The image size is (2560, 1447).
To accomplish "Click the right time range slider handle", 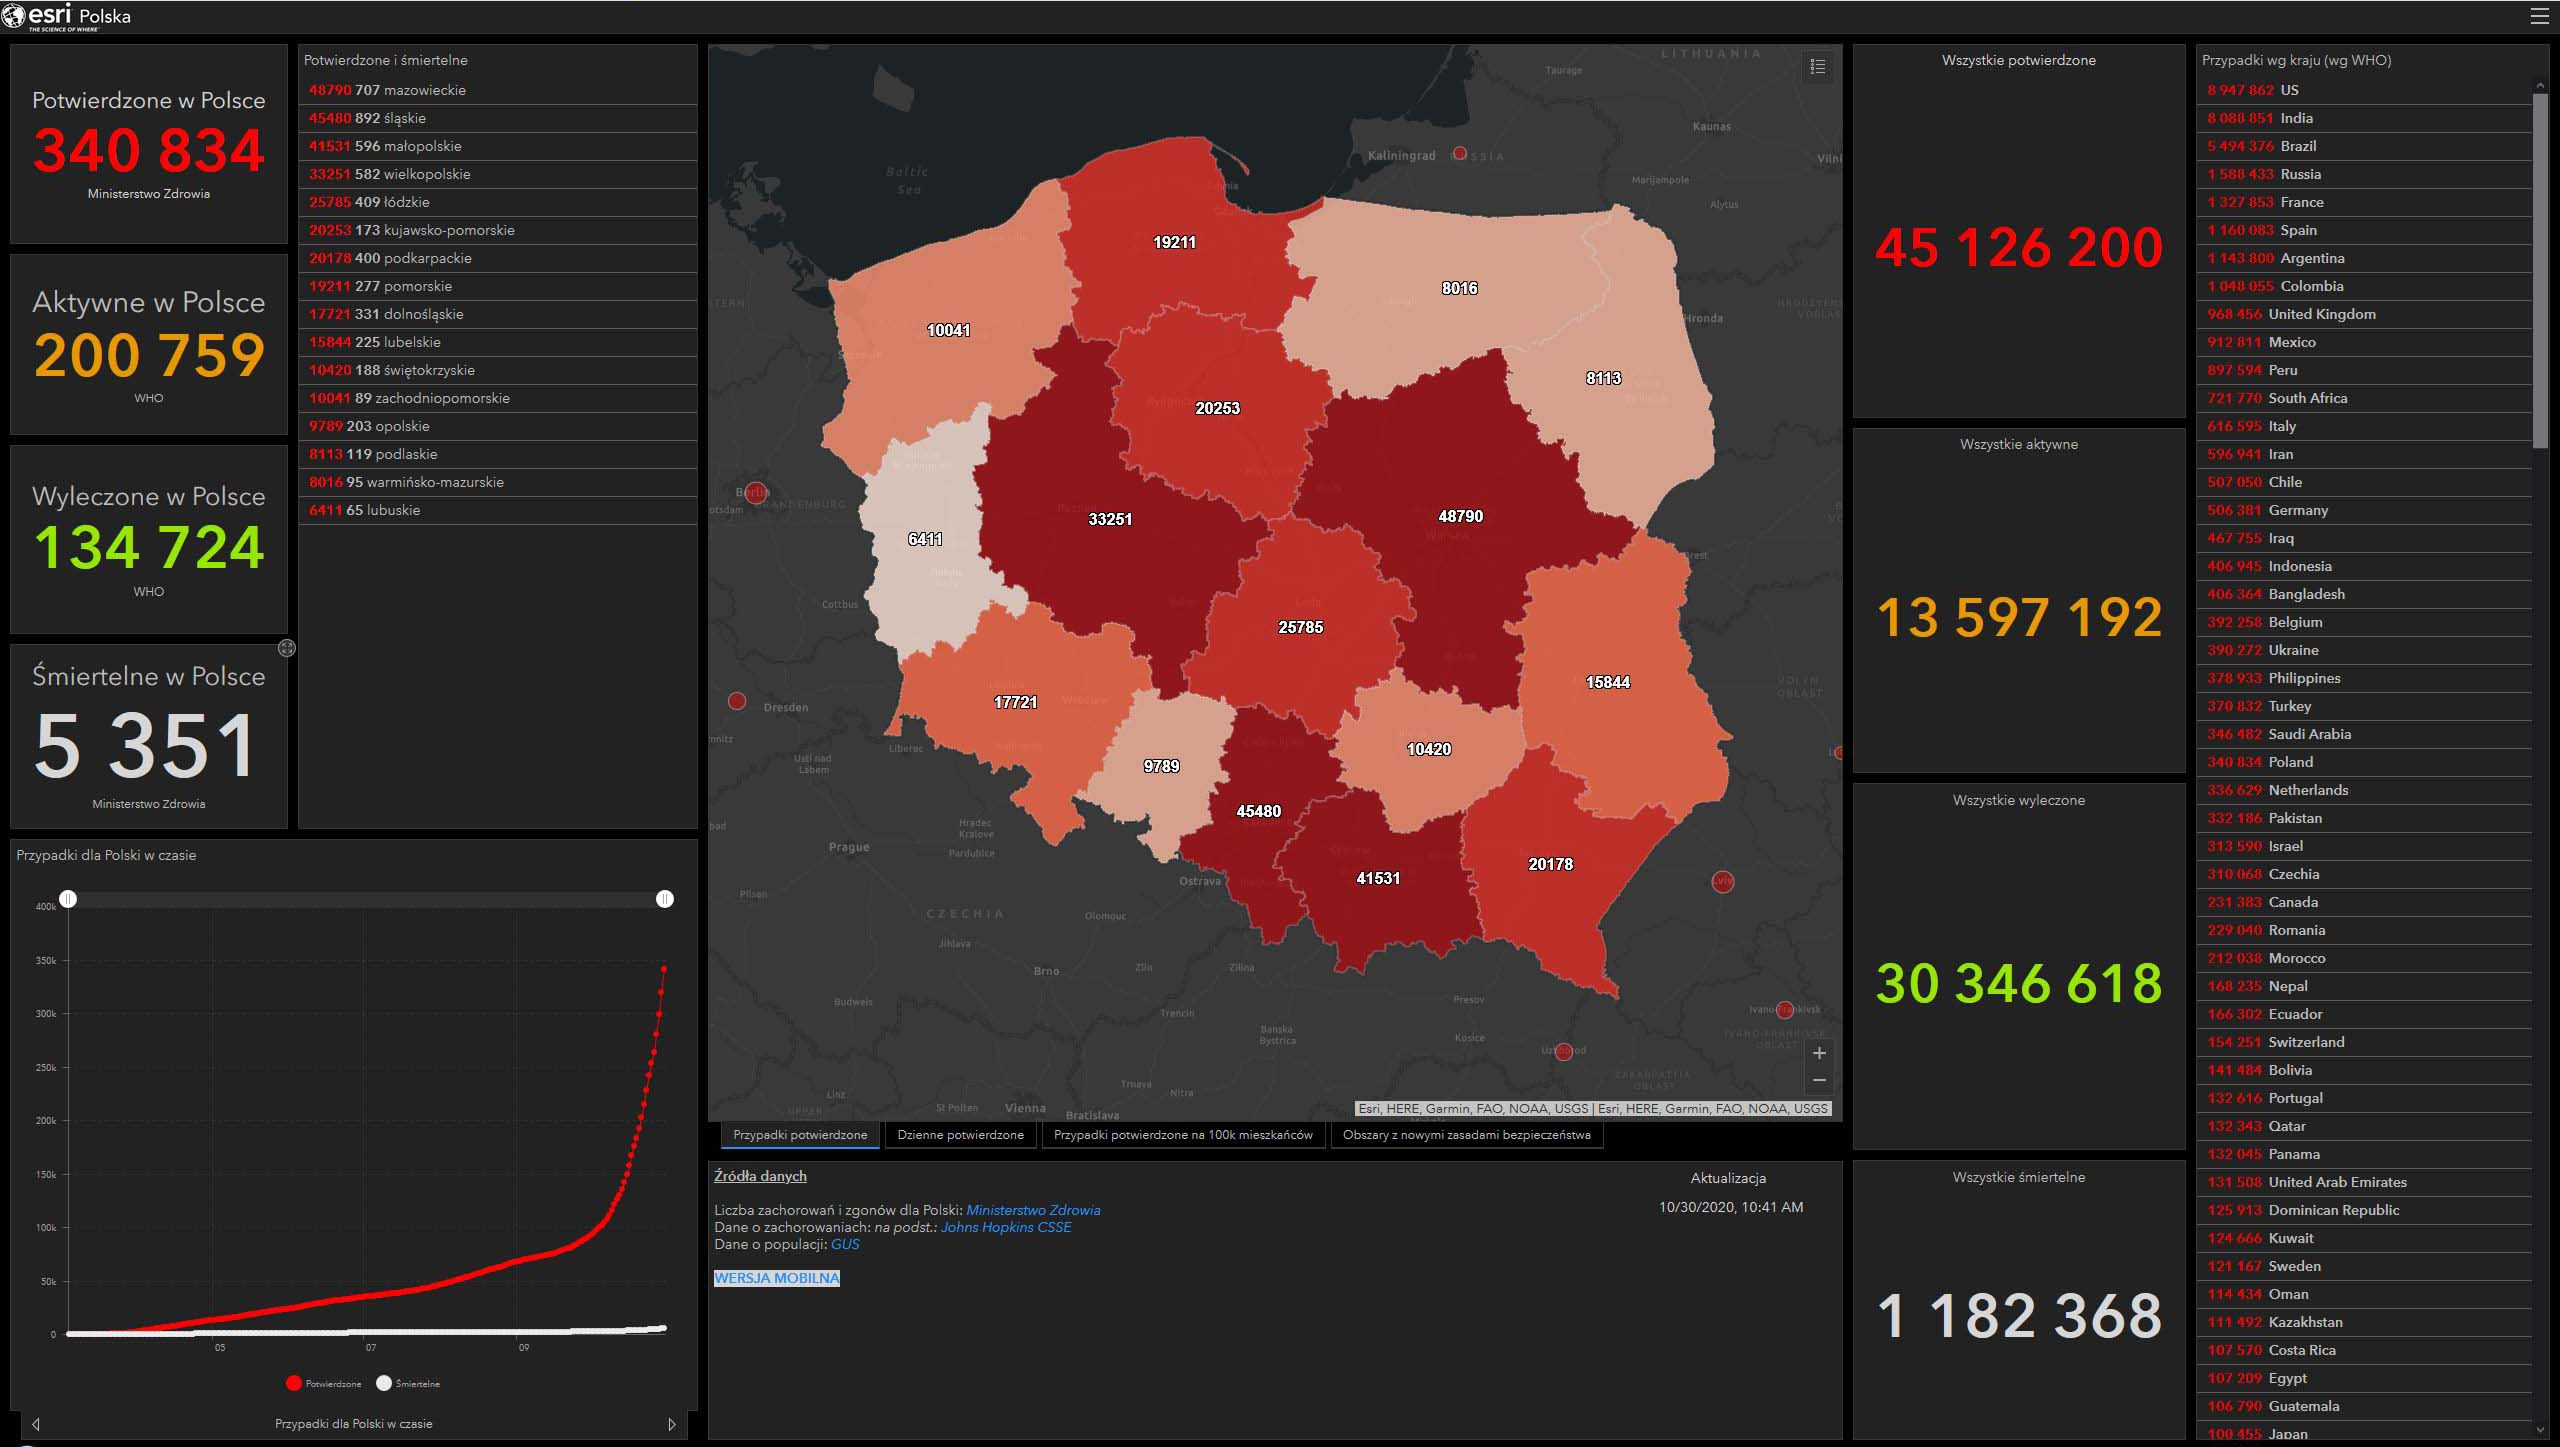I will pos(665,899).
